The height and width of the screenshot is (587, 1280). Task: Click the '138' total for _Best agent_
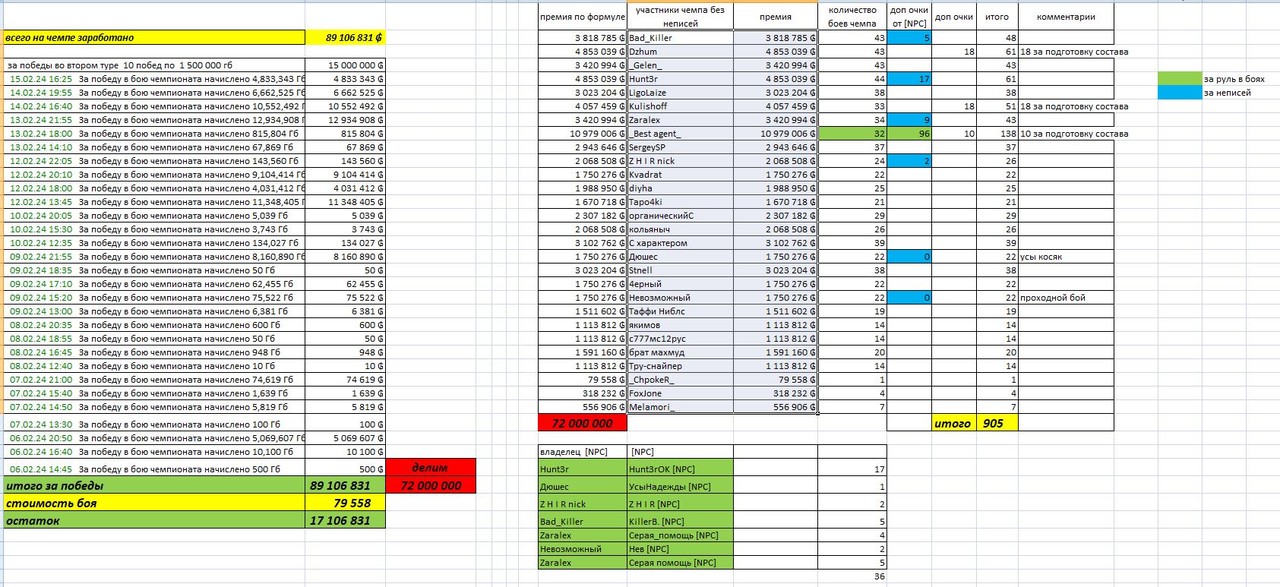tap(998, 133)
